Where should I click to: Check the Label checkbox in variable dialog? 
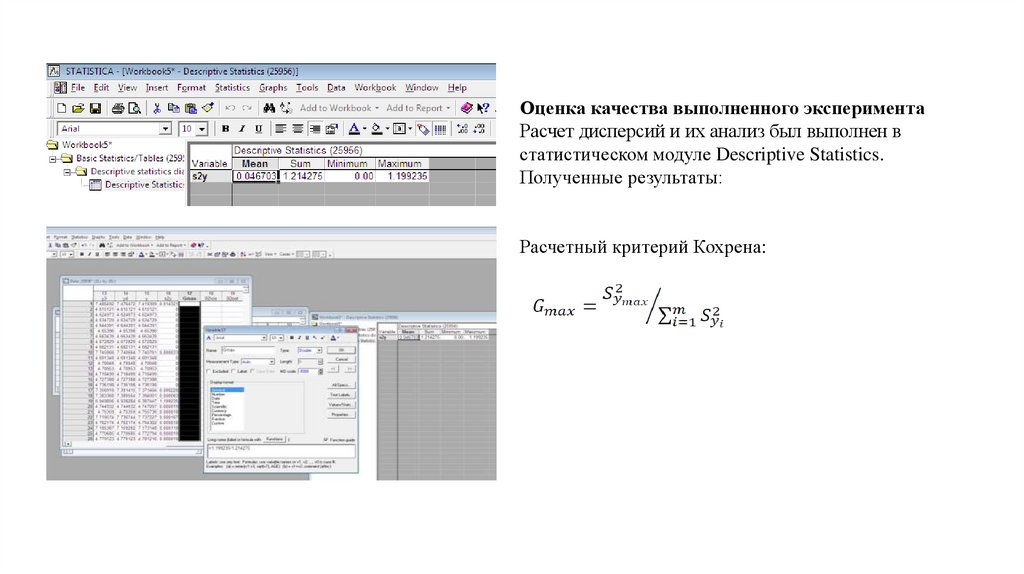[232, 370]
